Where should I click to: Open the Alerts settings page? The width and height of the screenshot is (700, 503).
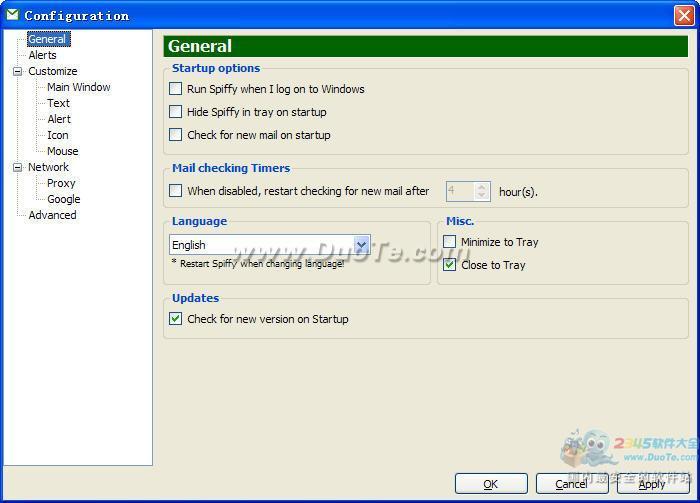(42, 55)
